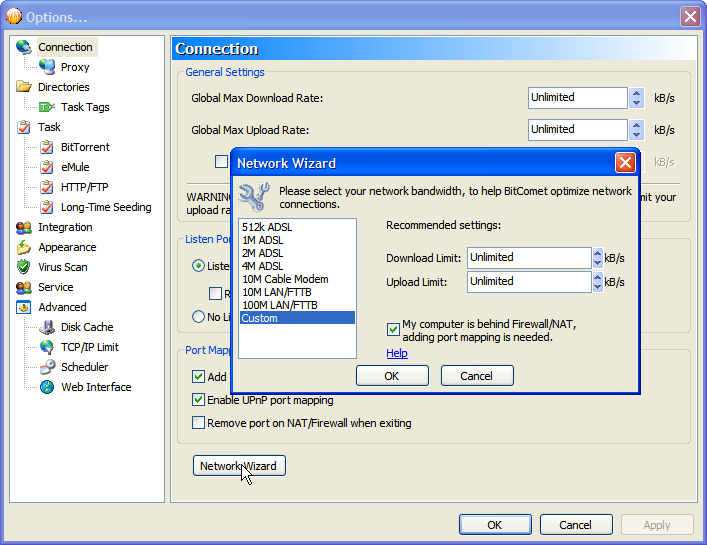
Task: Decrease the wizard Download Limit value
Action: pos(597,262)
